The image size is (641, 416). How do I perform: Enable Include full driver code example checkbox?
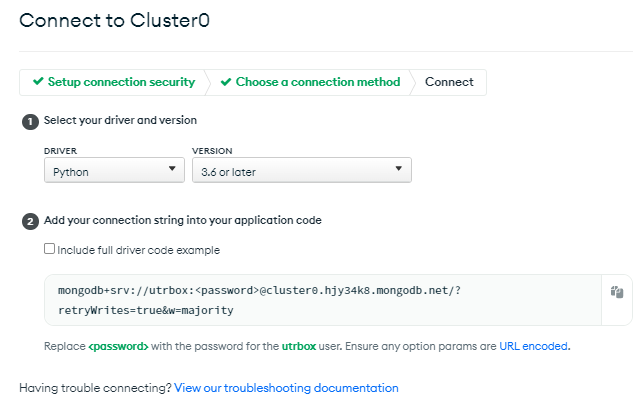49,248
